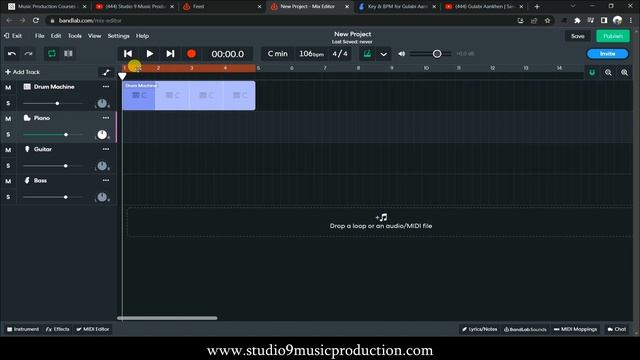Viewport: 640px width, 360px height.
Task: Reload the browser page
Action: (x=36, y=20)
